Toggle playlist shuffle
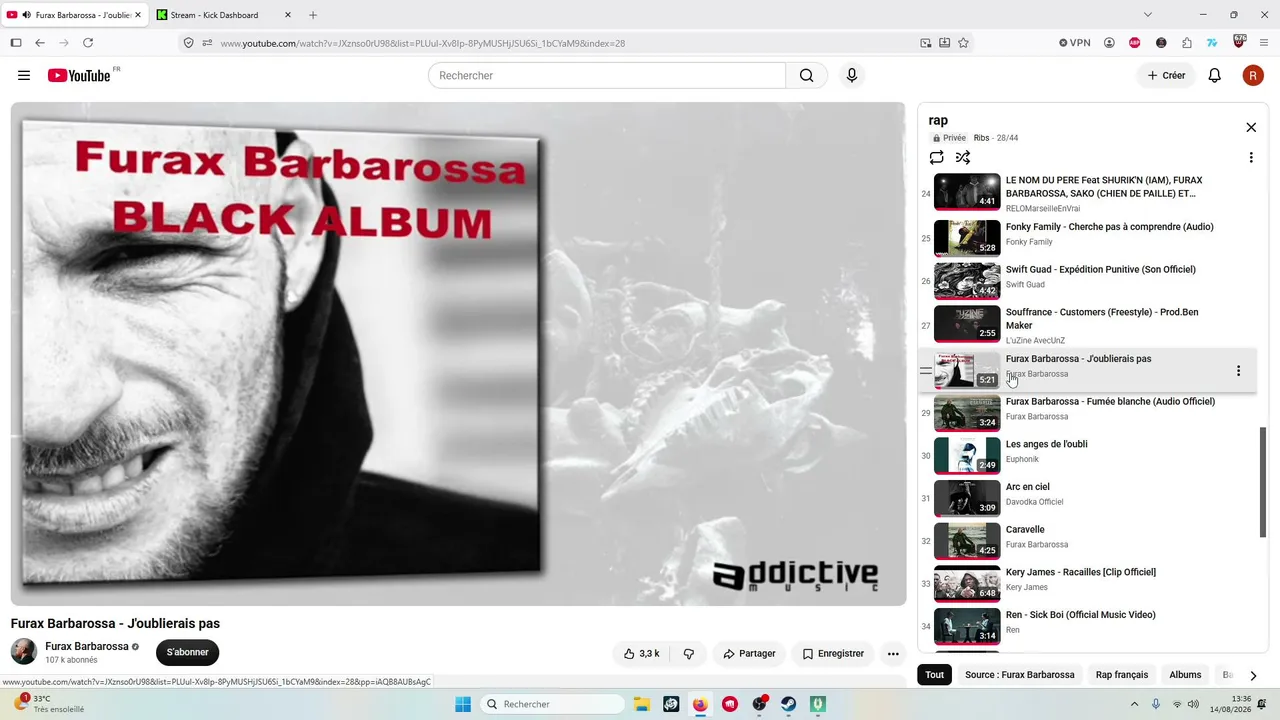 pyautogui.click(x=963, y=157)
